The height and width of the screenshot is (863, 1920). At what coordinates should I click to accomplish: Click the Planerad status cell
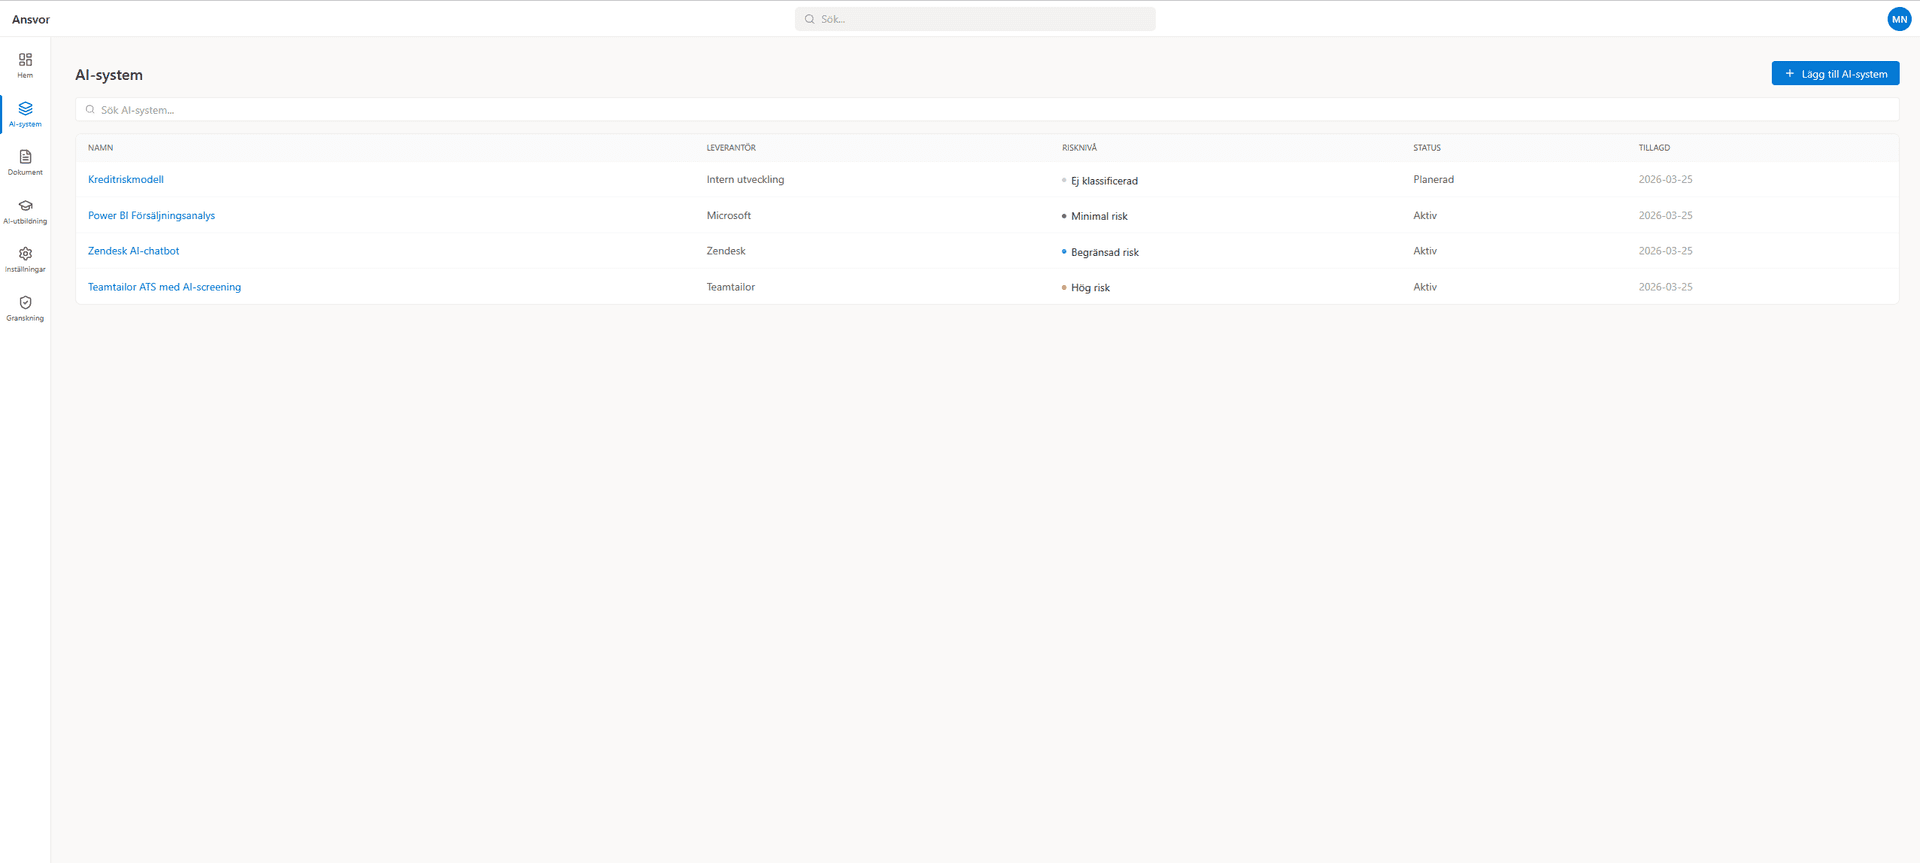pyautogui.click(x=1433, y=180)
